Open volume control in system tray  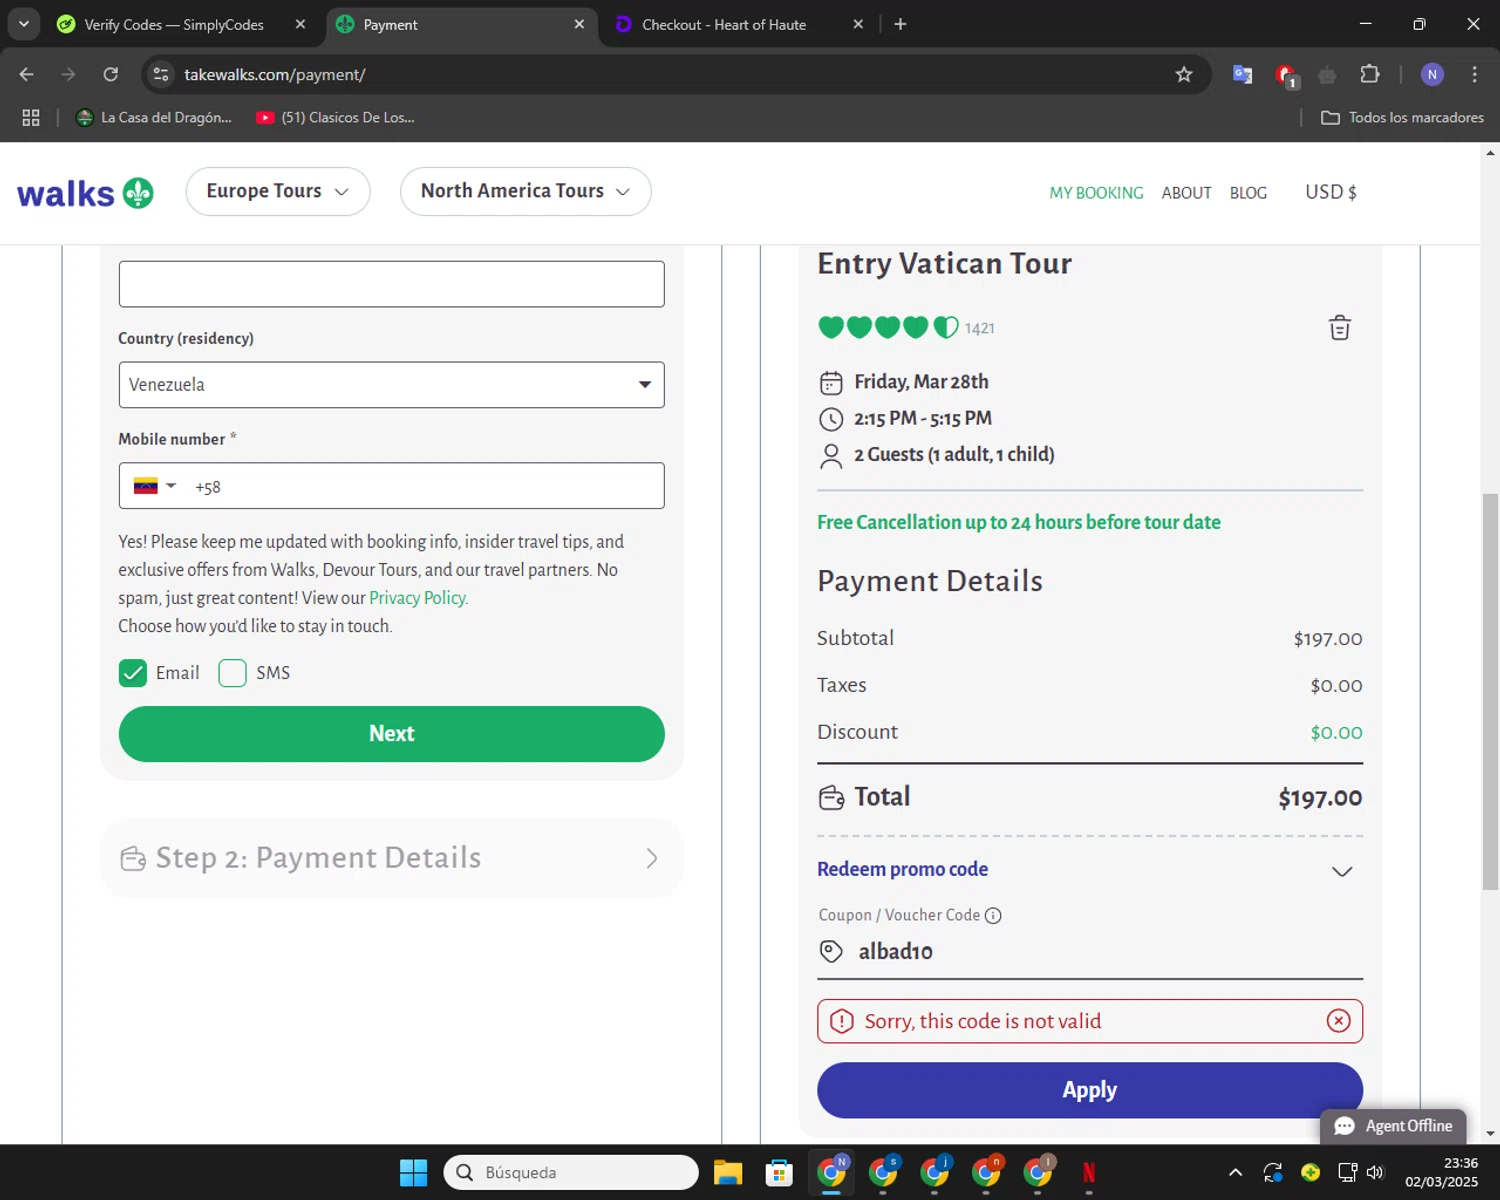(x=1375, y=1172)
